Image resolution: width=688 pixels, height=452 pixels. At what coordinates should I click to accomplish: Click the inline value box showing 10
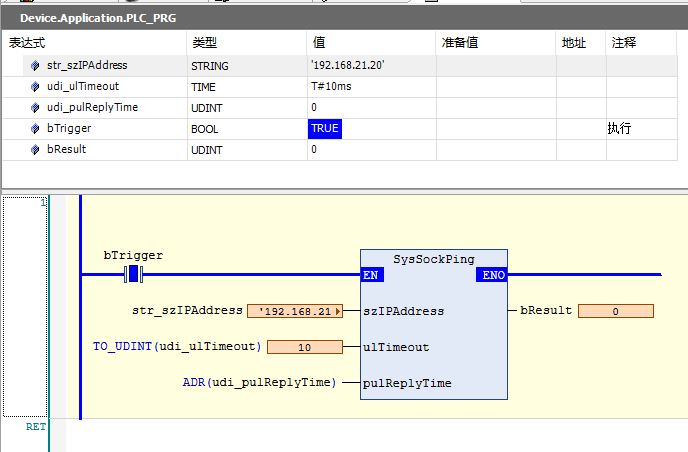tap(304, 347)
